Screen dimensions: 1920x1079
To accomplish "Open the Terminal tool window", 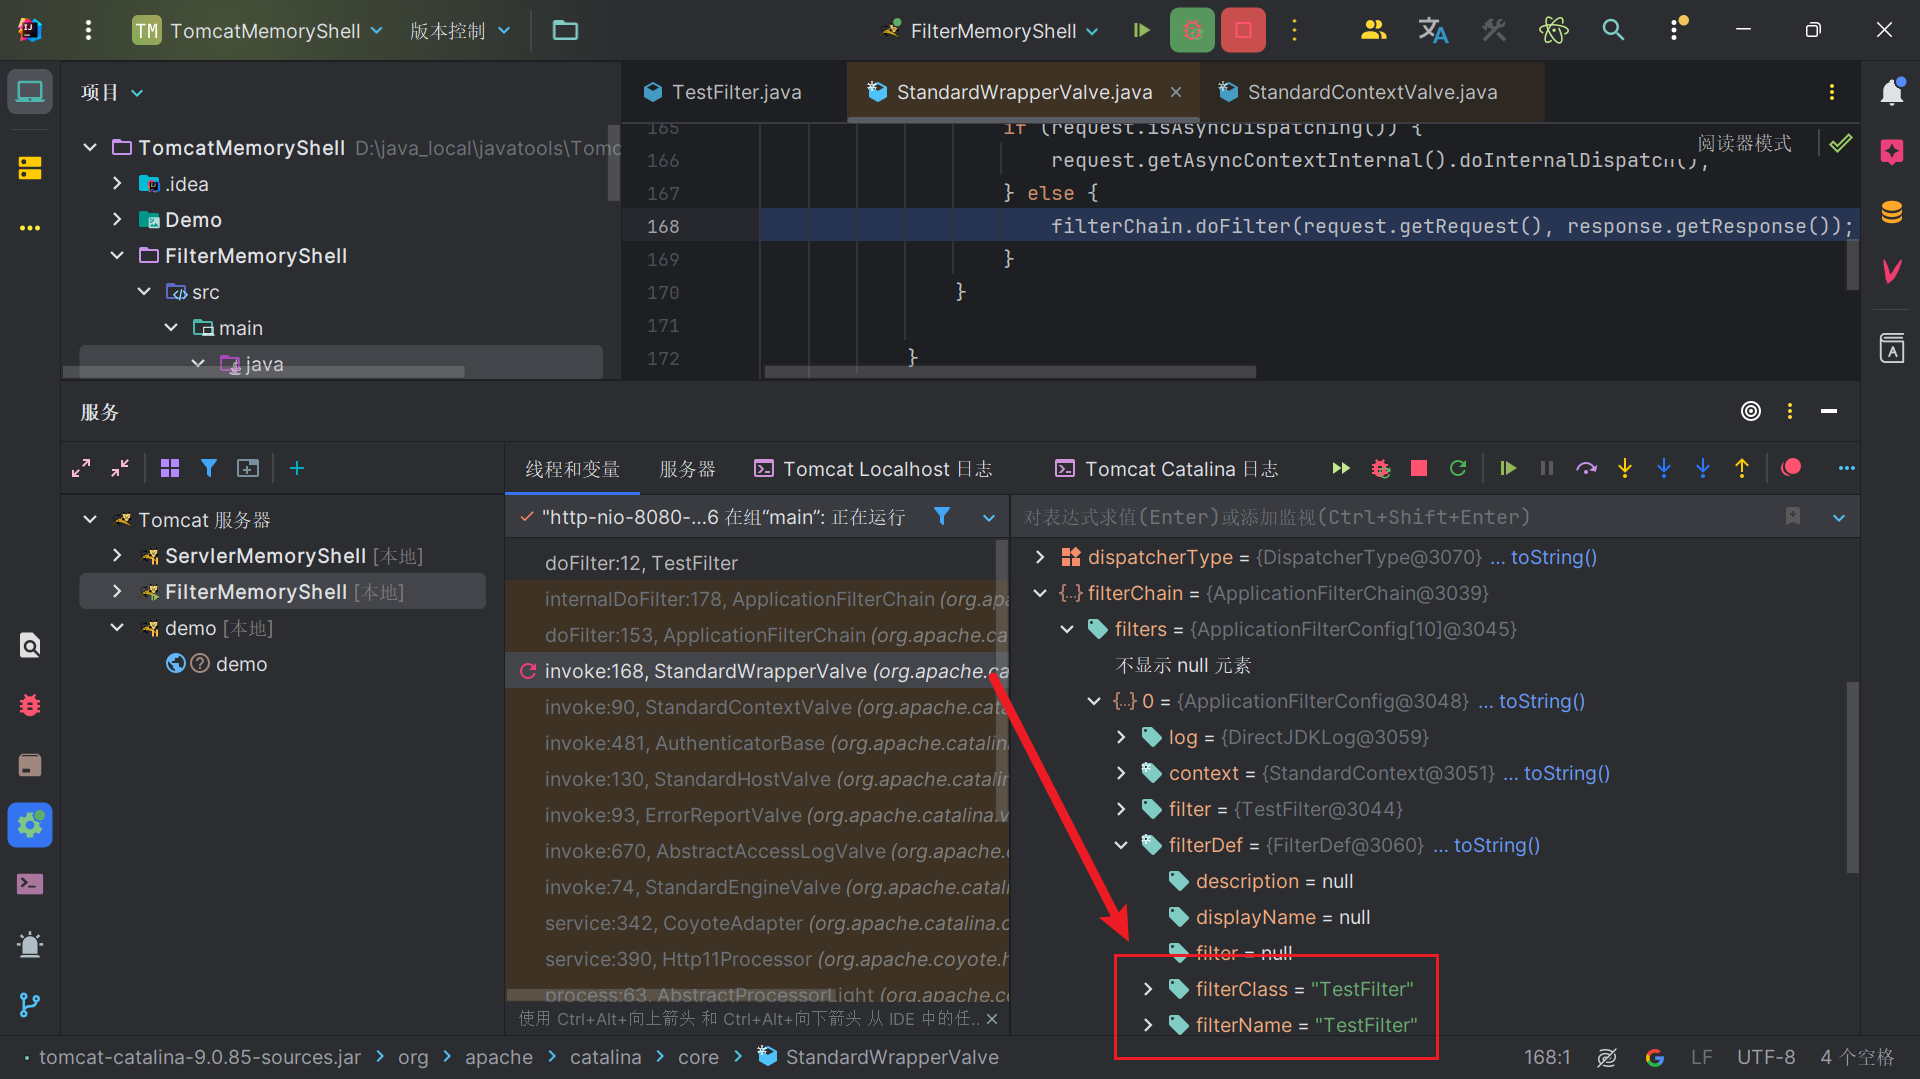I will 30,884.
